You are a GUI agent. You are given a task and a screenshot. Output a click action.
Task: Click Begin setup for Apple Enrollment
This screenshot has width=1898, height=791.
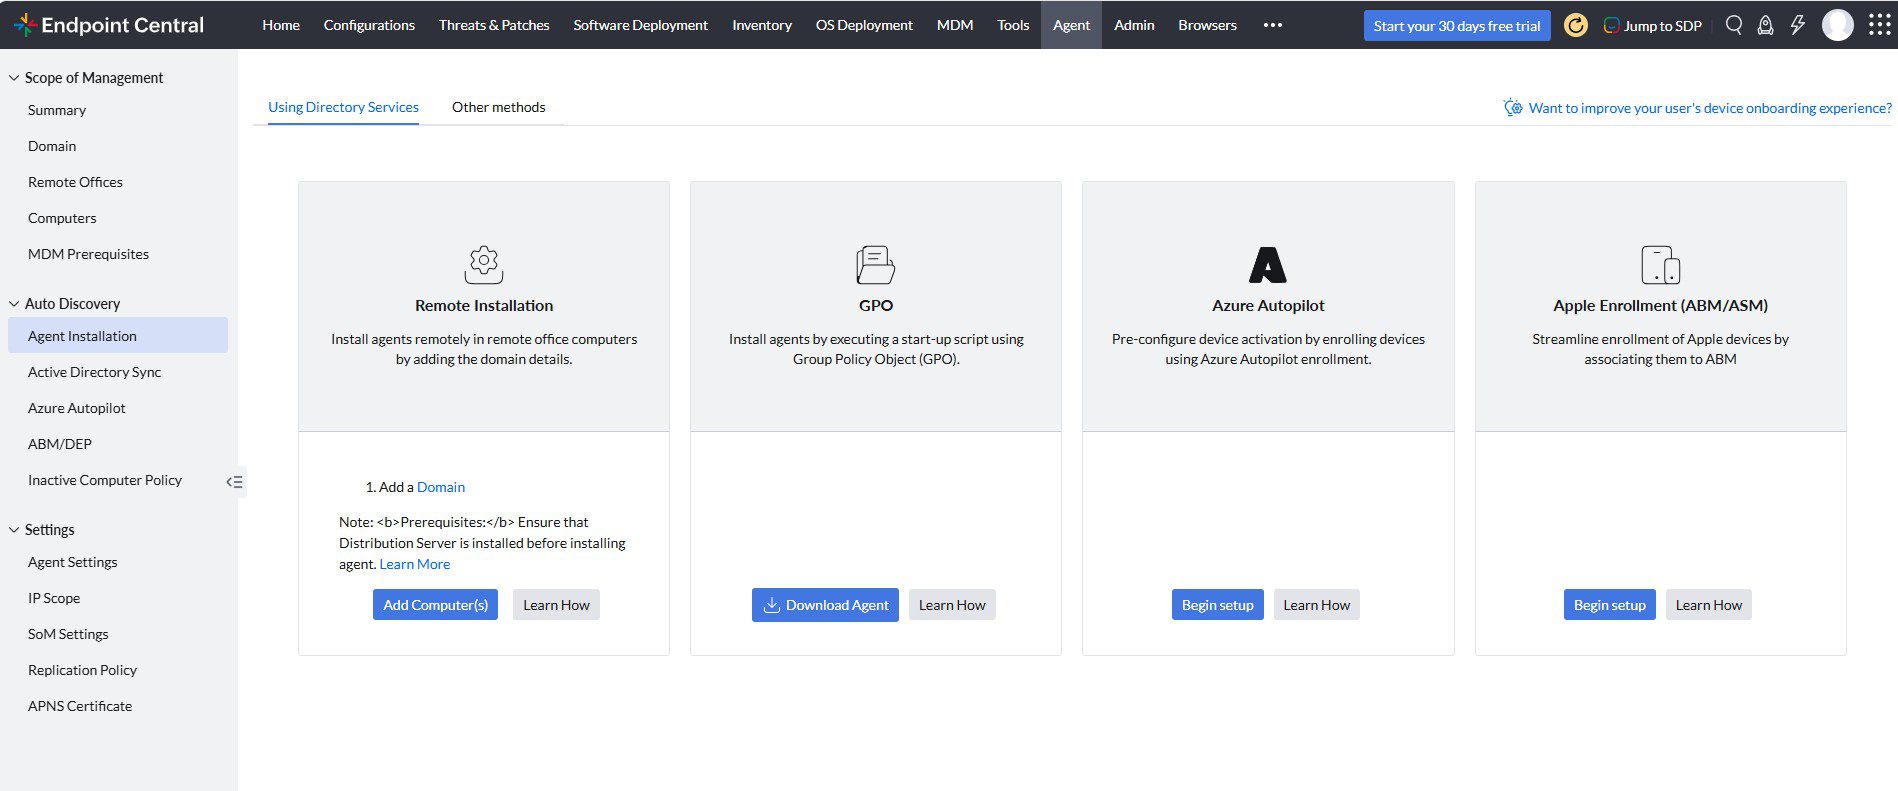click(x=1609, y=605)
